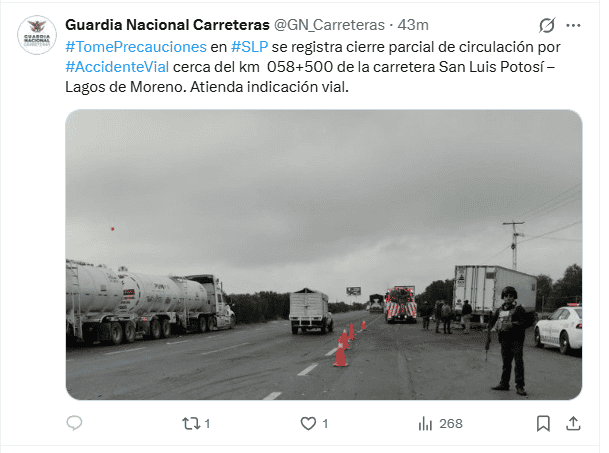Open the post via the 43m timestamp
609x453 pixels.
click(x=413, y=25)
